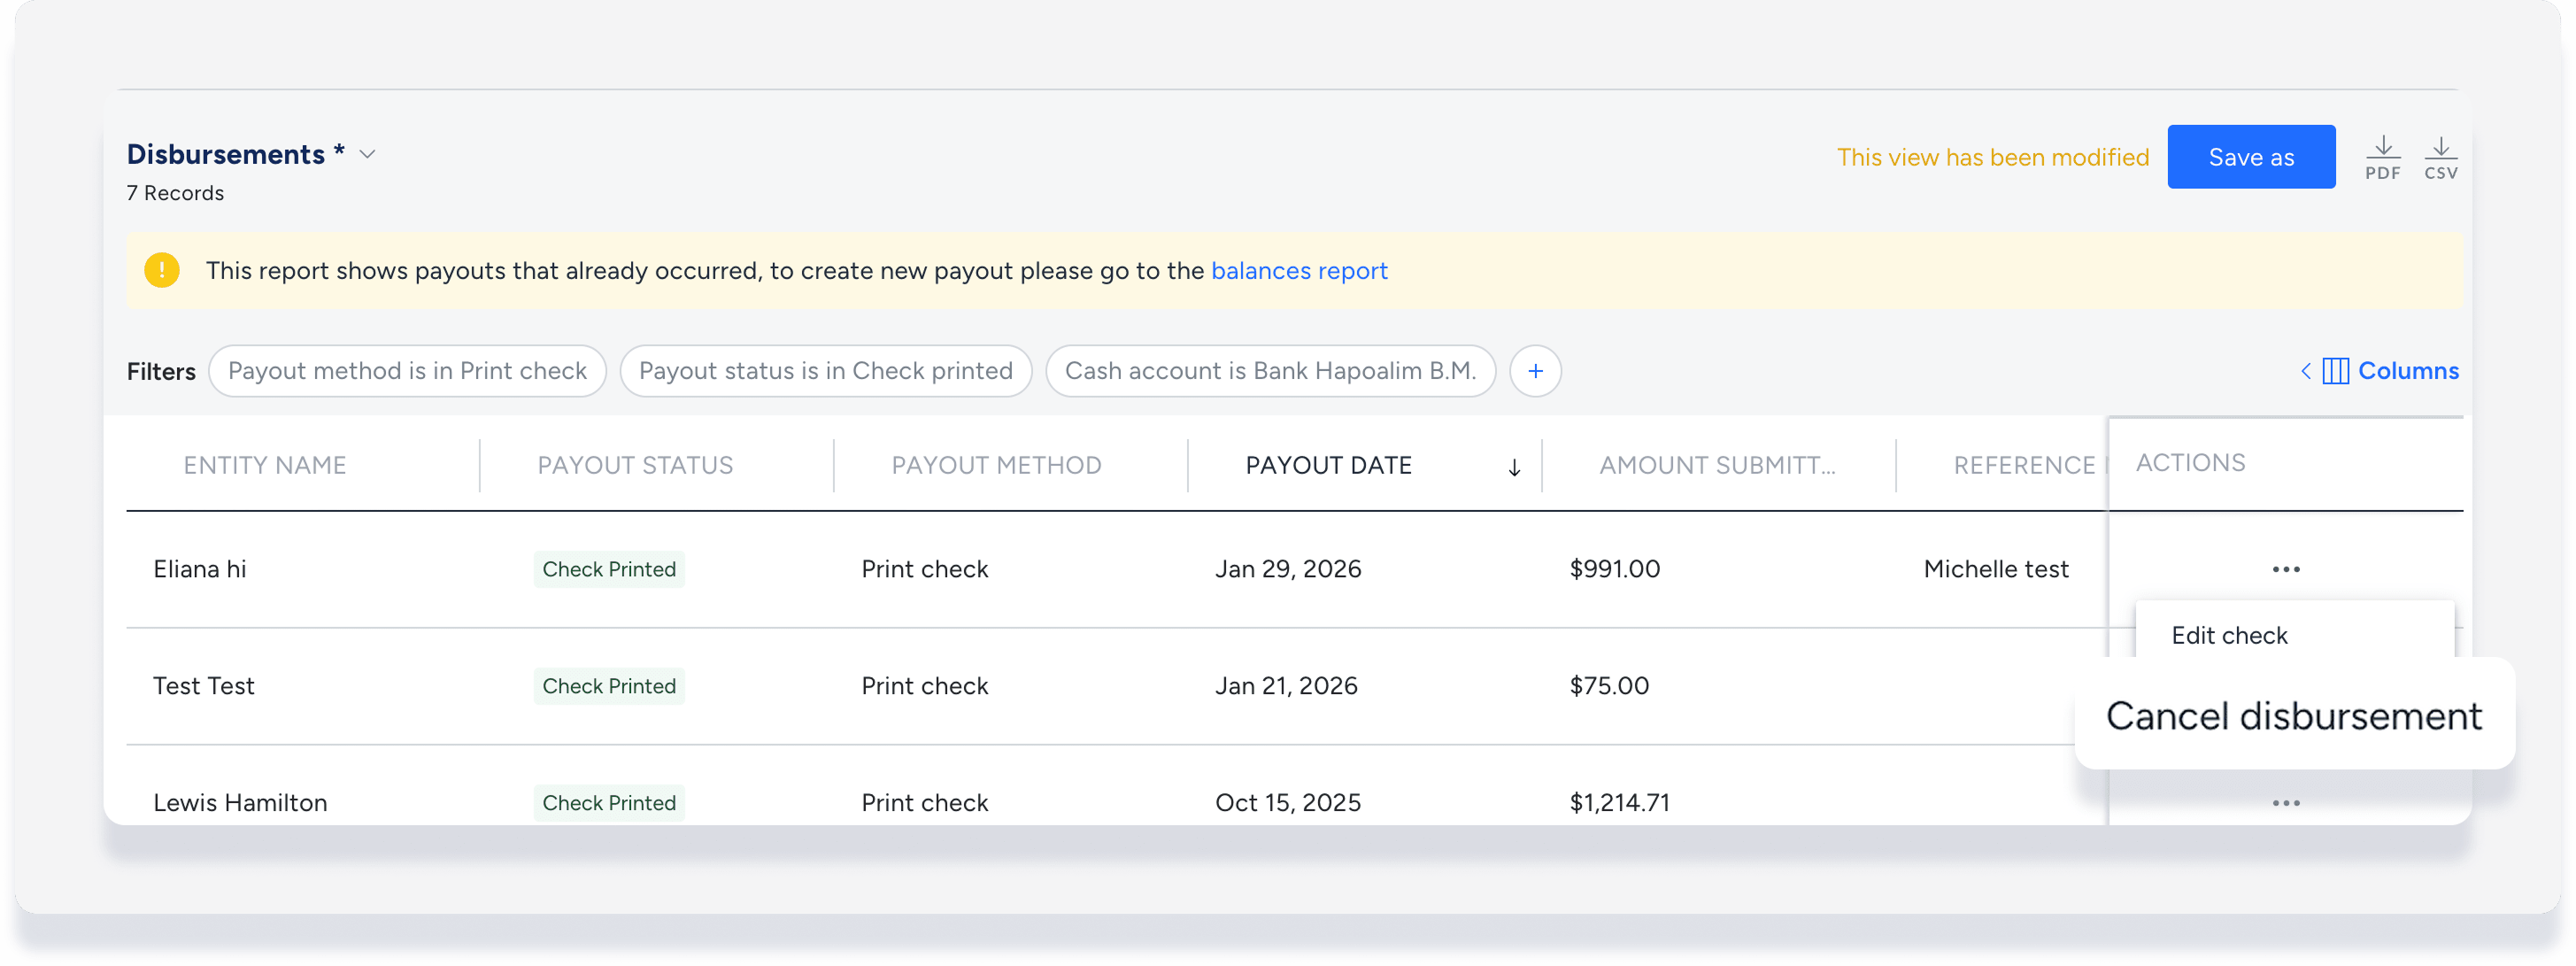
Task: Collapse columns panel with left chevron
Action: point(2305,371)
